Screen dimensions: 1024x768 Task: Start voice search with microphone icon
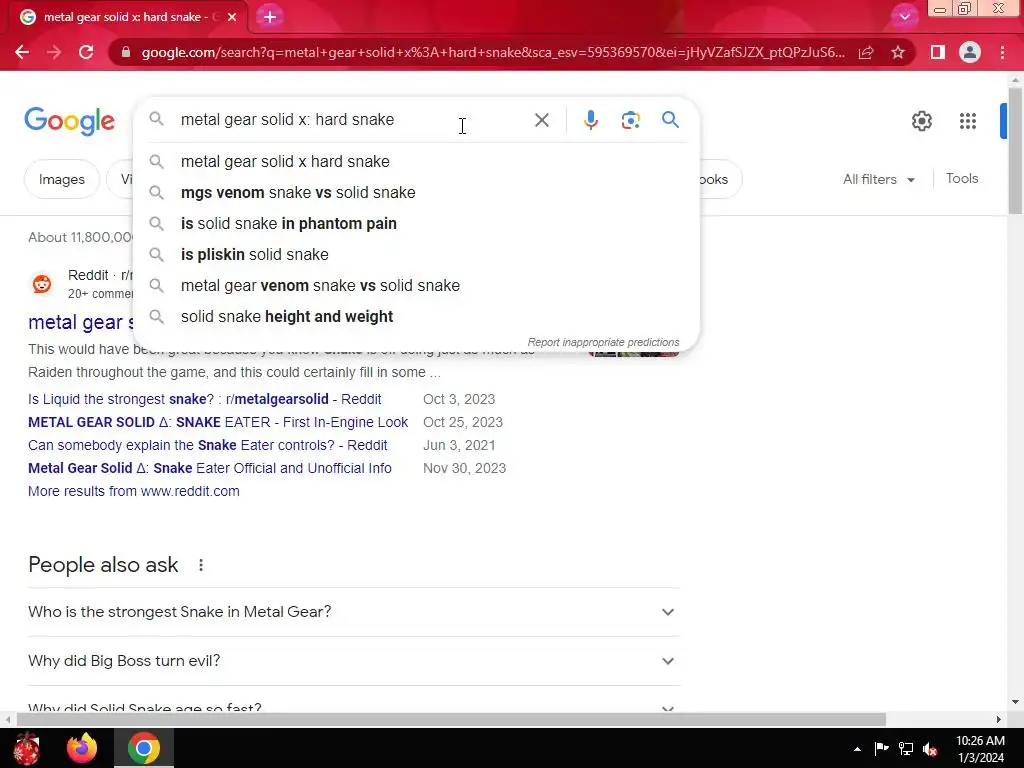tap(590, 120)
